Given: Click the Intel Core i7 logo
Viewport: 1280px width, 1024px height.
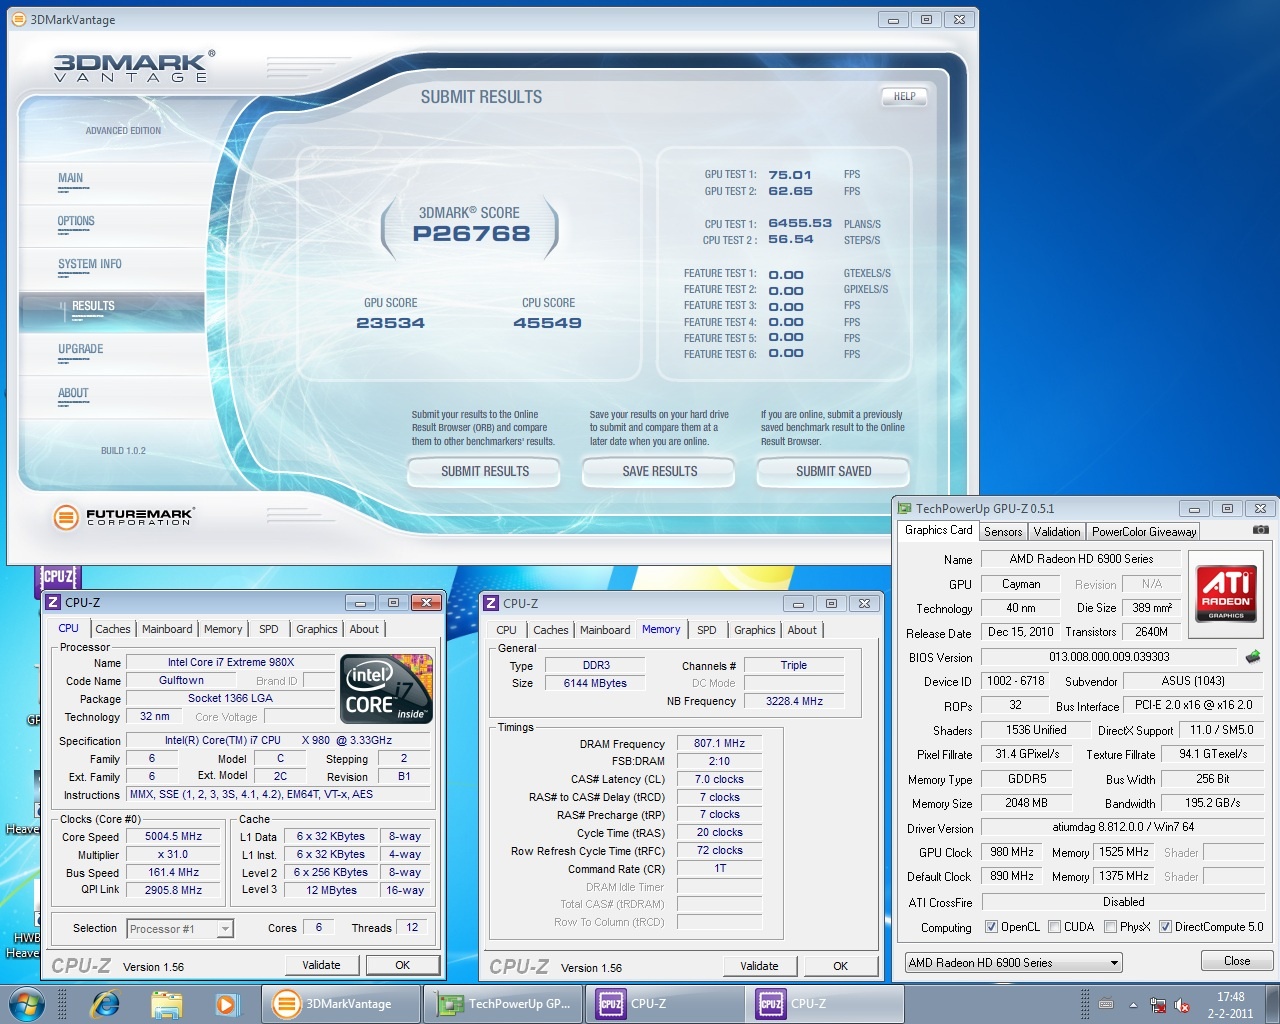Looking at the screenshot, I should tap(386, 687).
